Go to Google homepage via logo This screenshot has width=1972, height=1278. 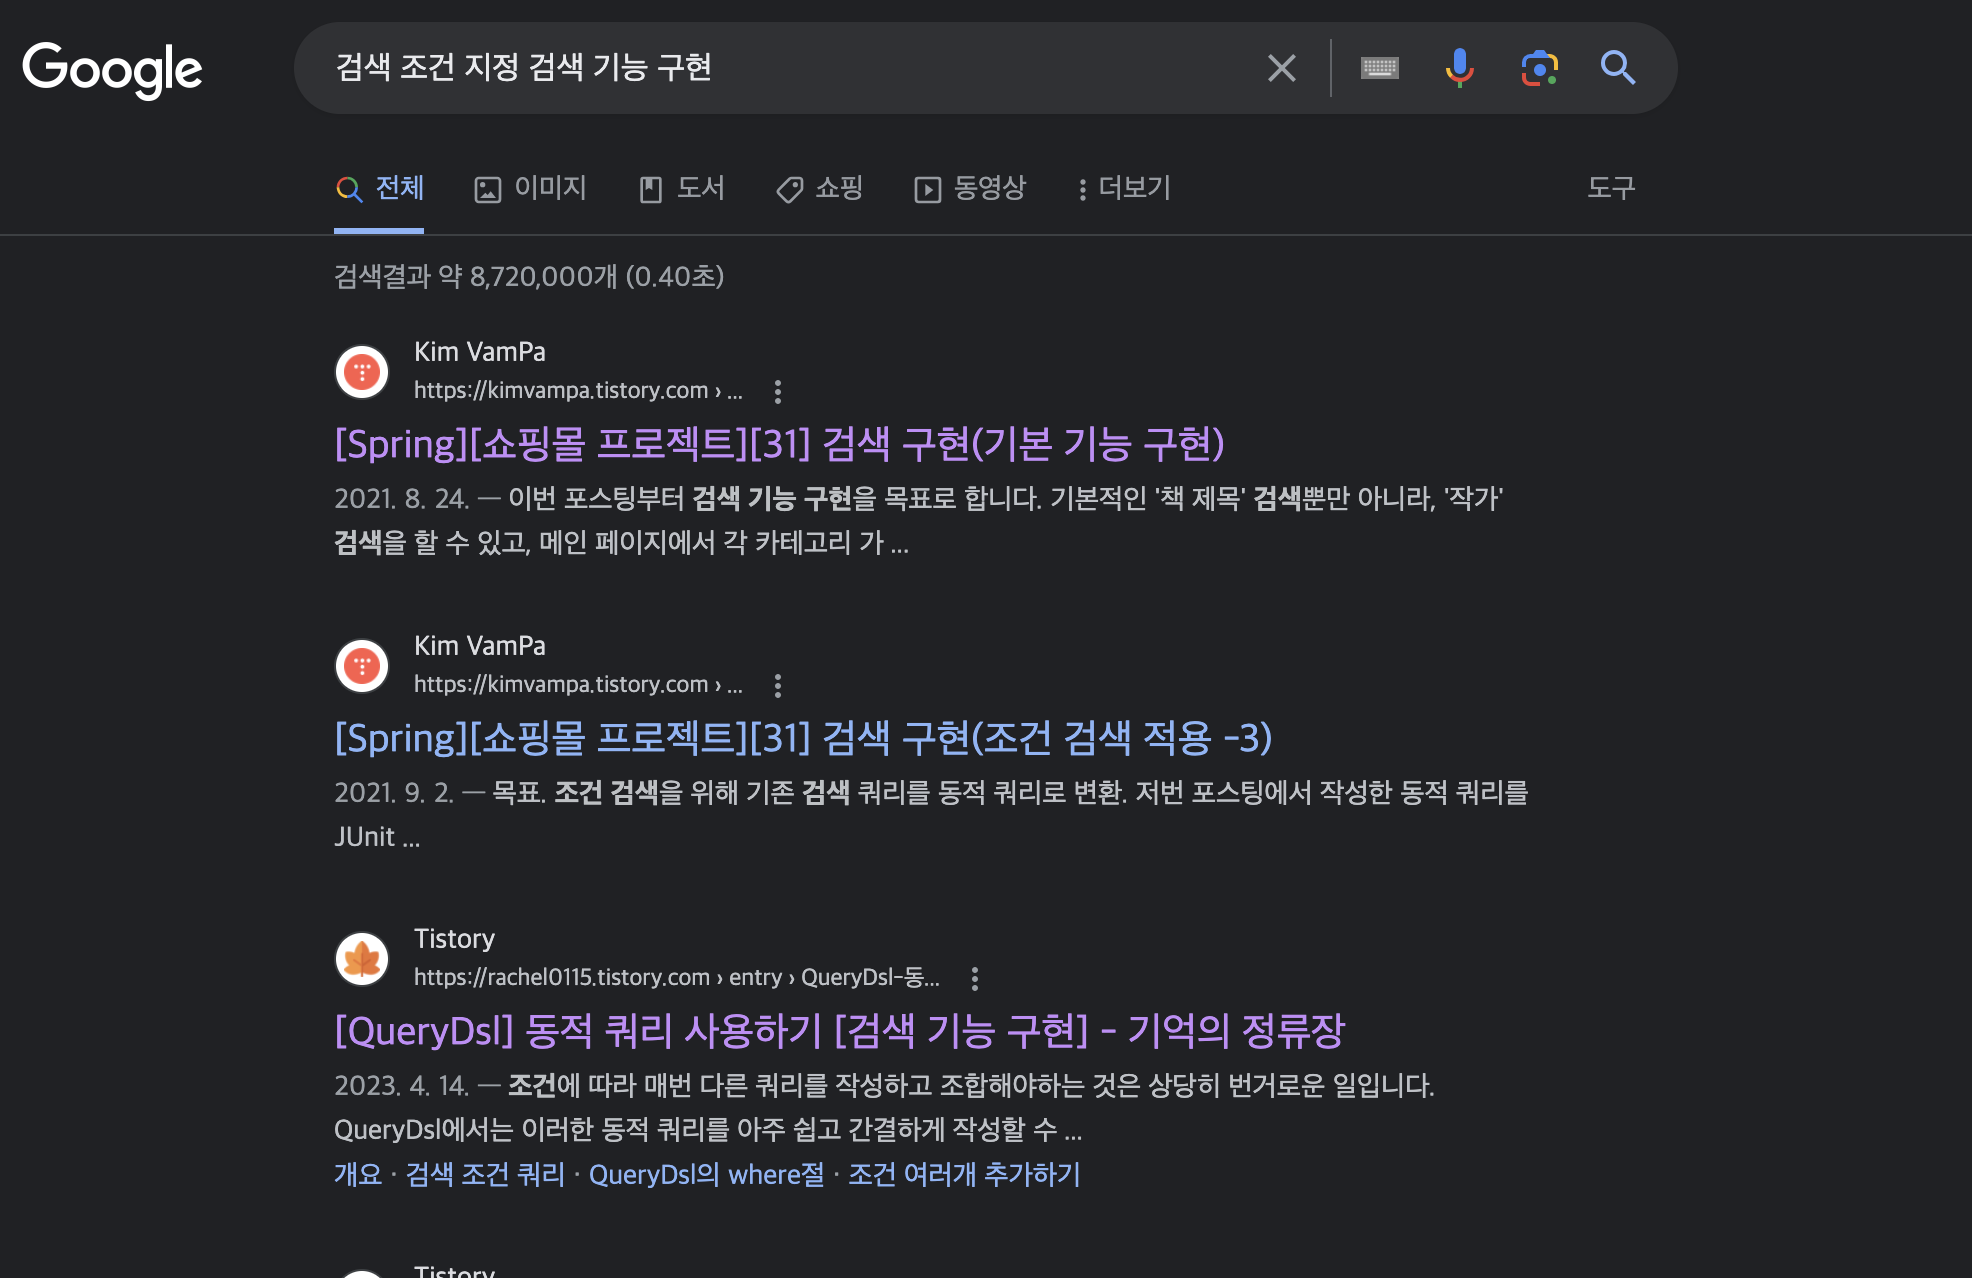point(112,69)
